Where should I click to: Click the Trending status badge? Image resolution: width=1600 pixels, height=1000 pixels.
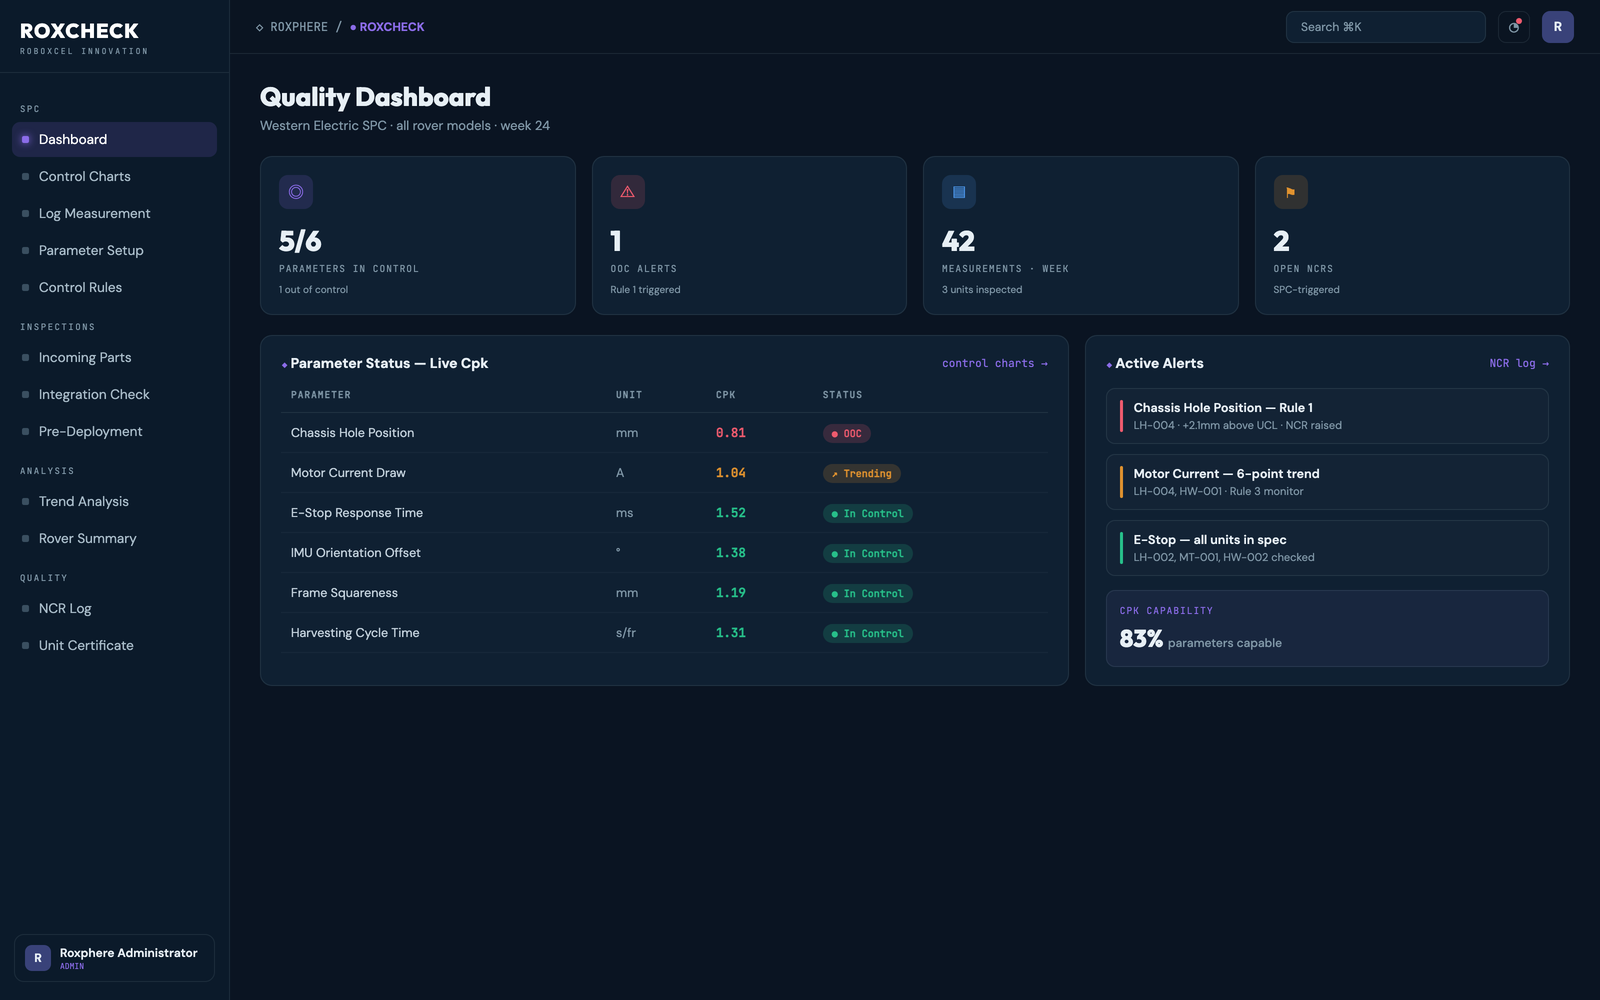pyautogui.click(x=861, y=474)
